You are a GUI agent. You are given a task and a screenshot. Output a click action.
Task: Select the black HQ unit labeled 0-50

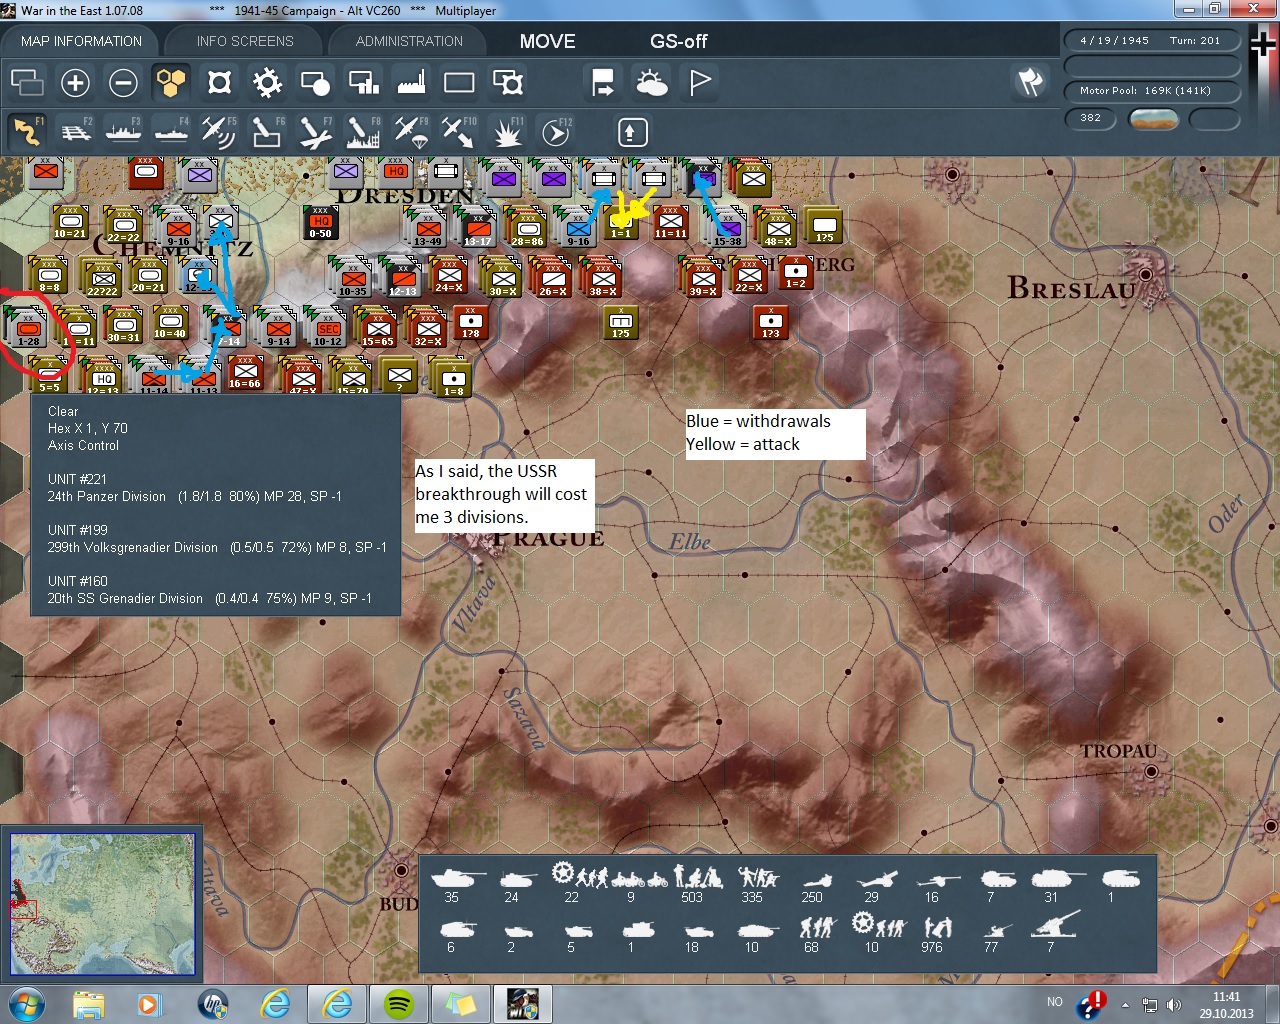pos(320,223)
